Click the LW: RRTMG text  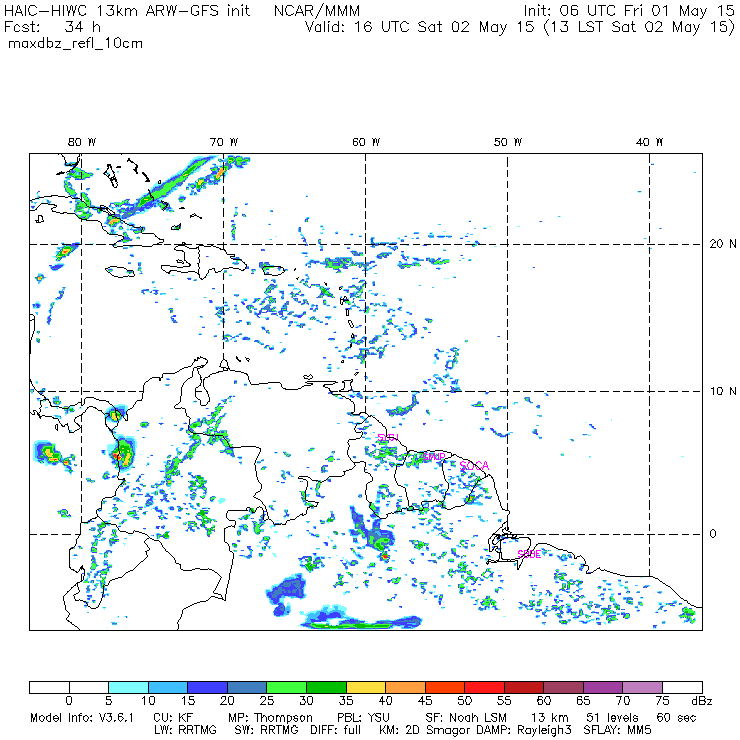(x=185, y=730)
